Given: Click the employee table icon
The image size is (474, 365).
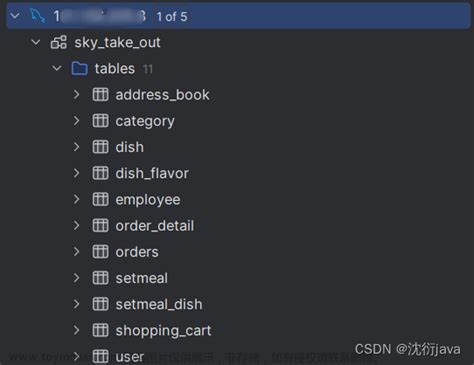Looking at the screenshot, I should (100, 199).
